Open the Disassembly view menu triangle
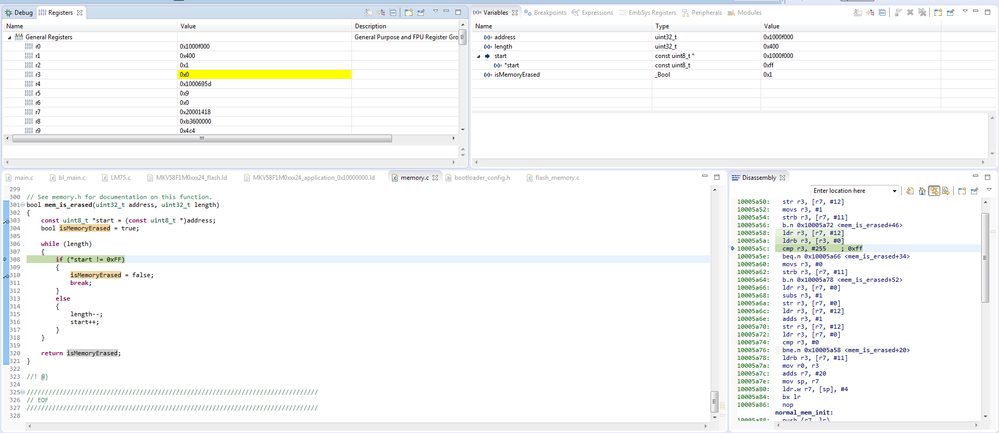Image resolution: width=999 pixels, height=433 pixels. click(989, 189)
